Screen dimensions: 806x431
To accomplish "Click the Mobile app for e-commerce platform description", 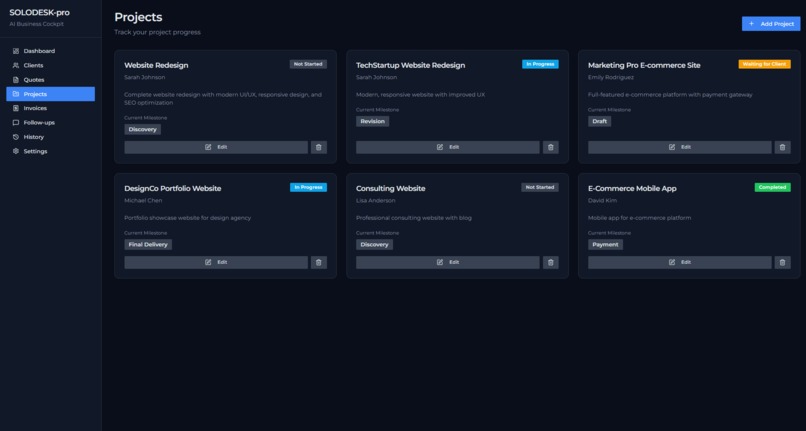I will tap(639, 218).
